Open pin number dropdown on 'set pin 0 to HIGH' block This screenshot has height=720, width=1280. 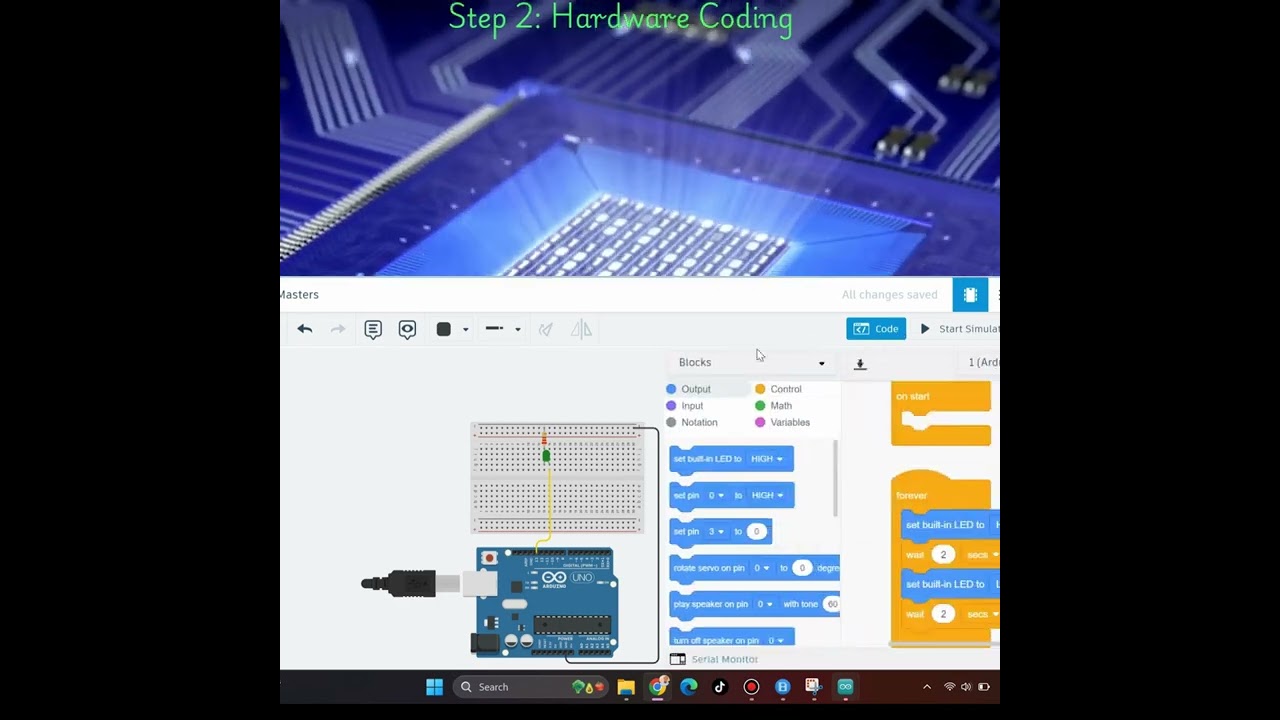coord(716,495)
